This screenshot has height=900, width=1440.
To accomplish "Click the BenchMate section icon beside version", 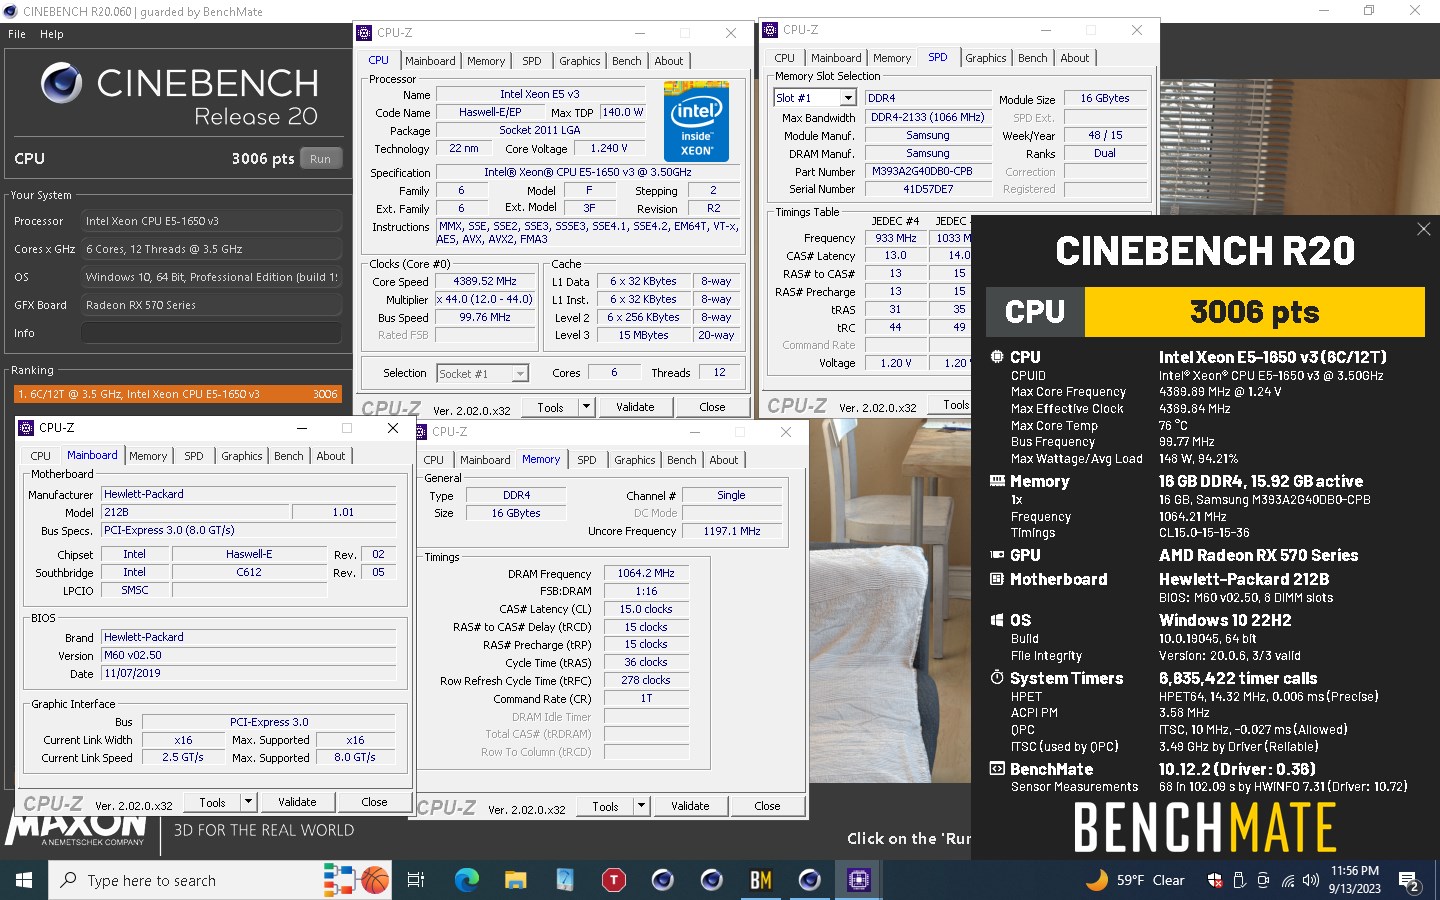I will click(997, 769).
